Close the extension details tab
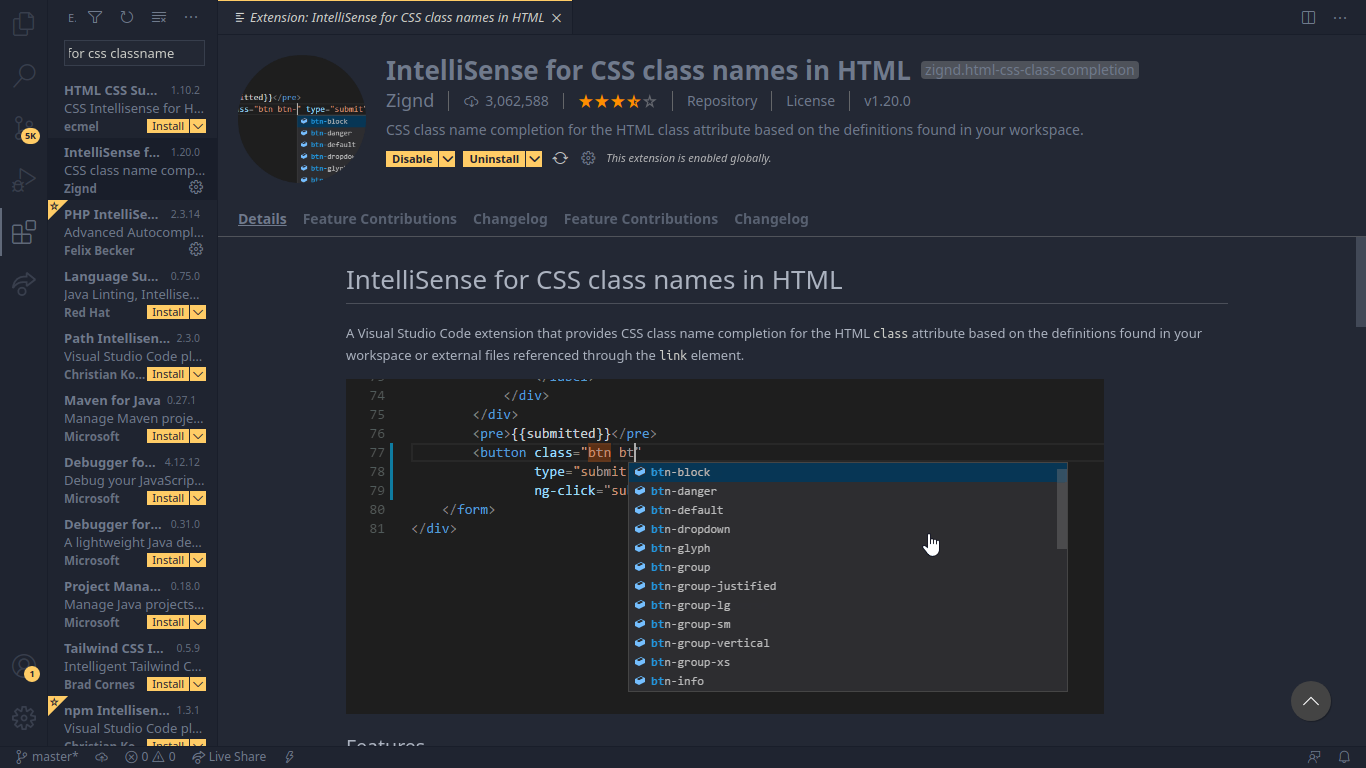 (556, 18)
